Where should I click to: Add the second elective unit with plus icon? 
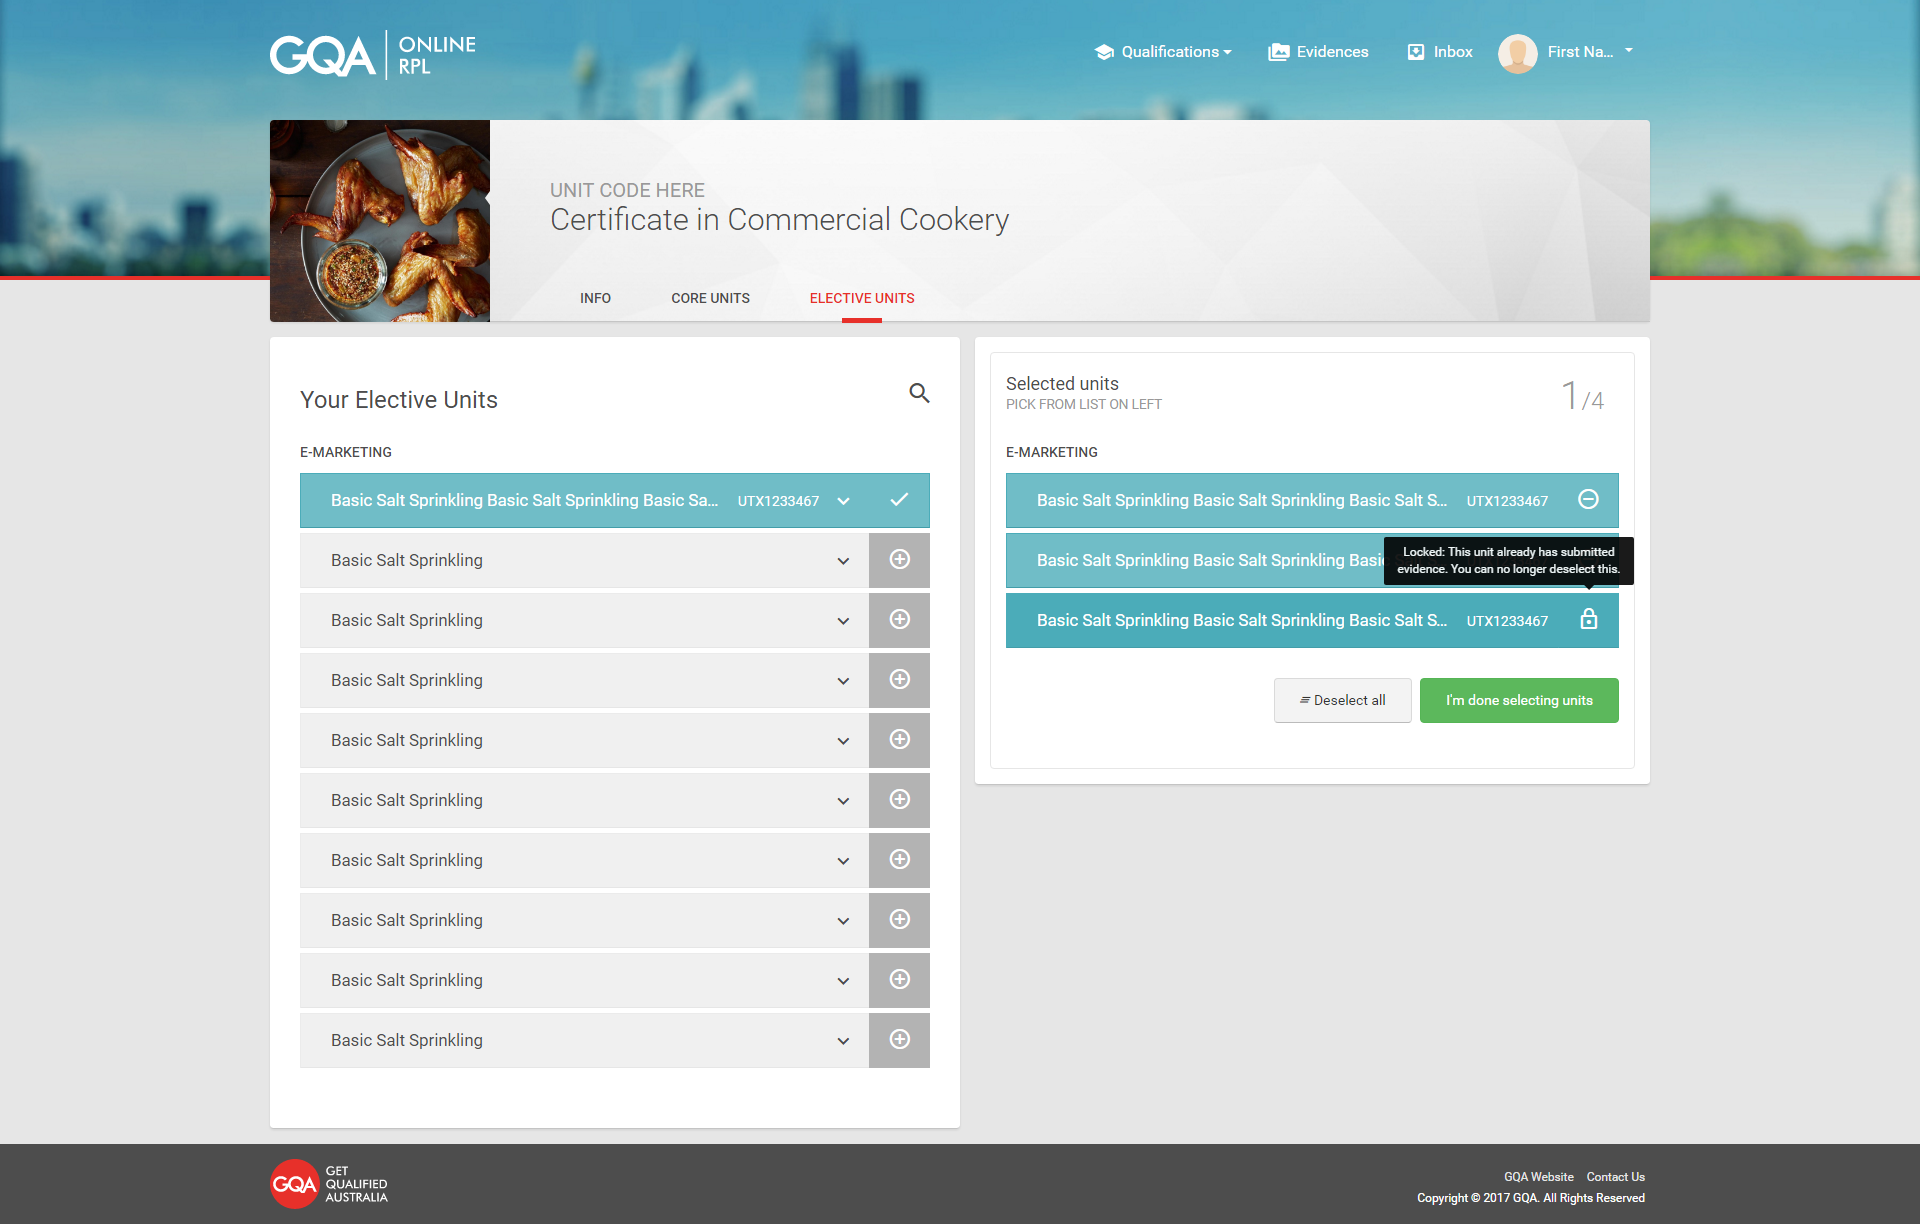(899, 560)
